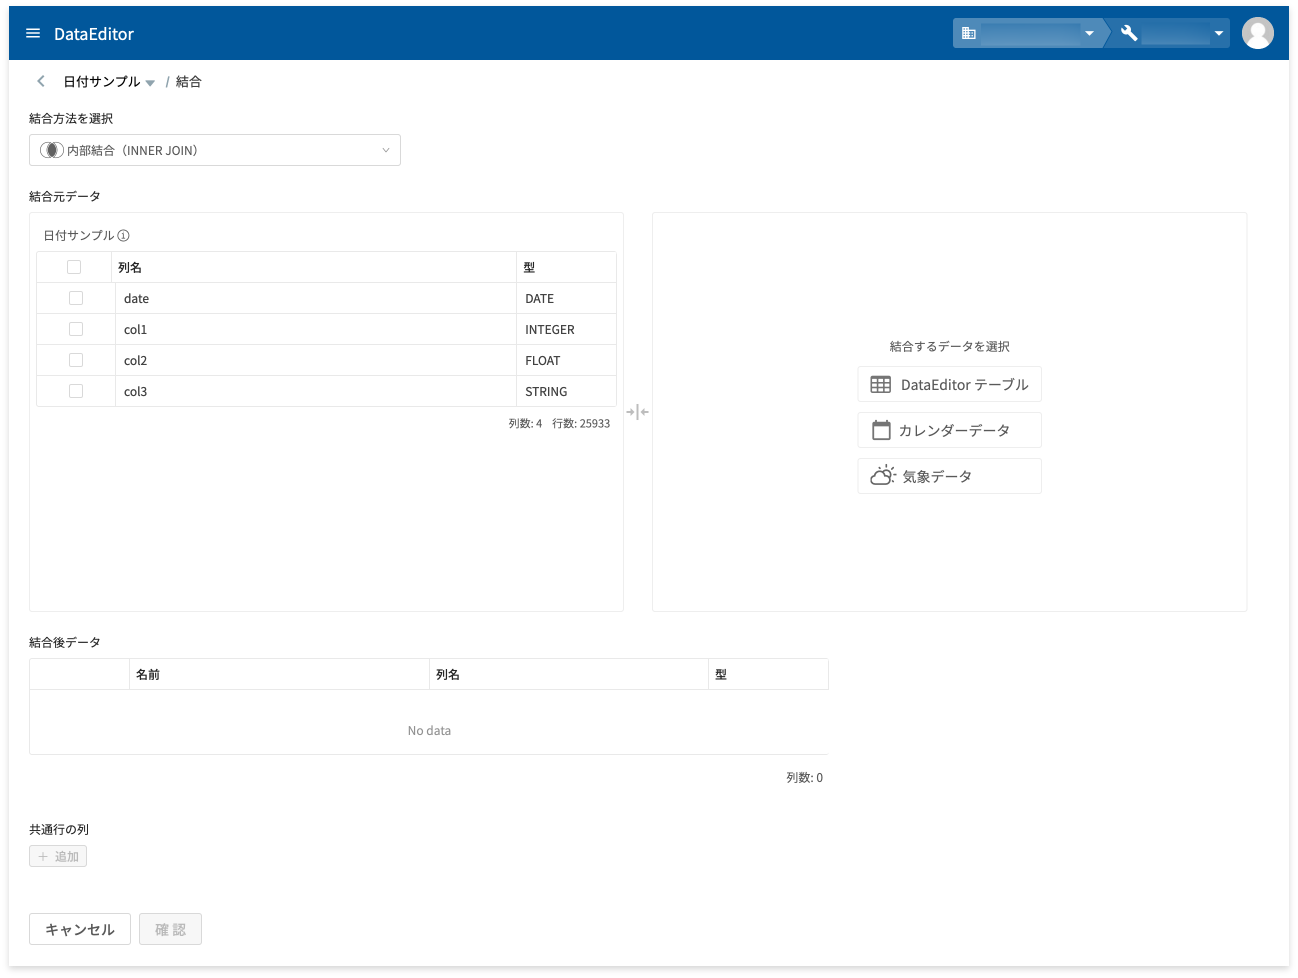
Task: Click the organization building icon
Action: click(x=968, y=33)
